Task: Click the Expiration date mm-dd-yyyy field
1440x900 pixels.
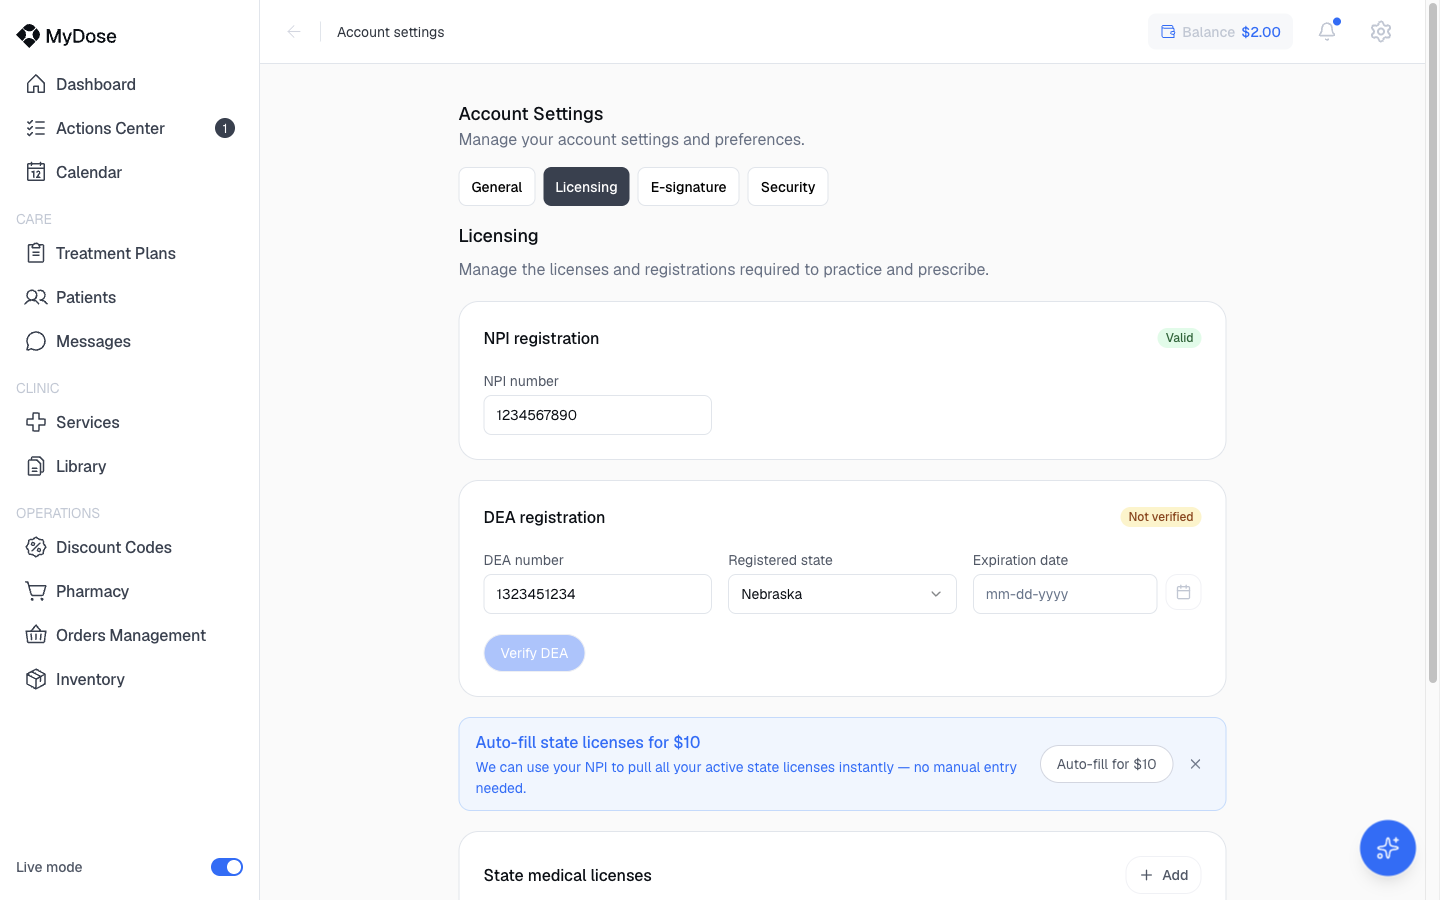Action: tap(1064, 594)
